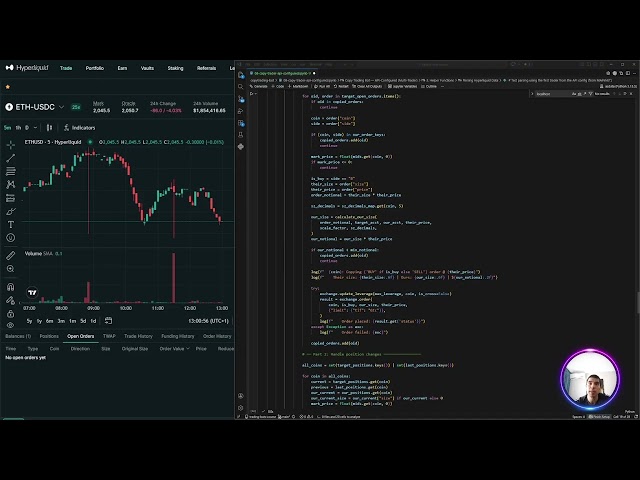640x480 pixels.
Task: Select the ruler measure tool
Action: click(x=11, y=256)
